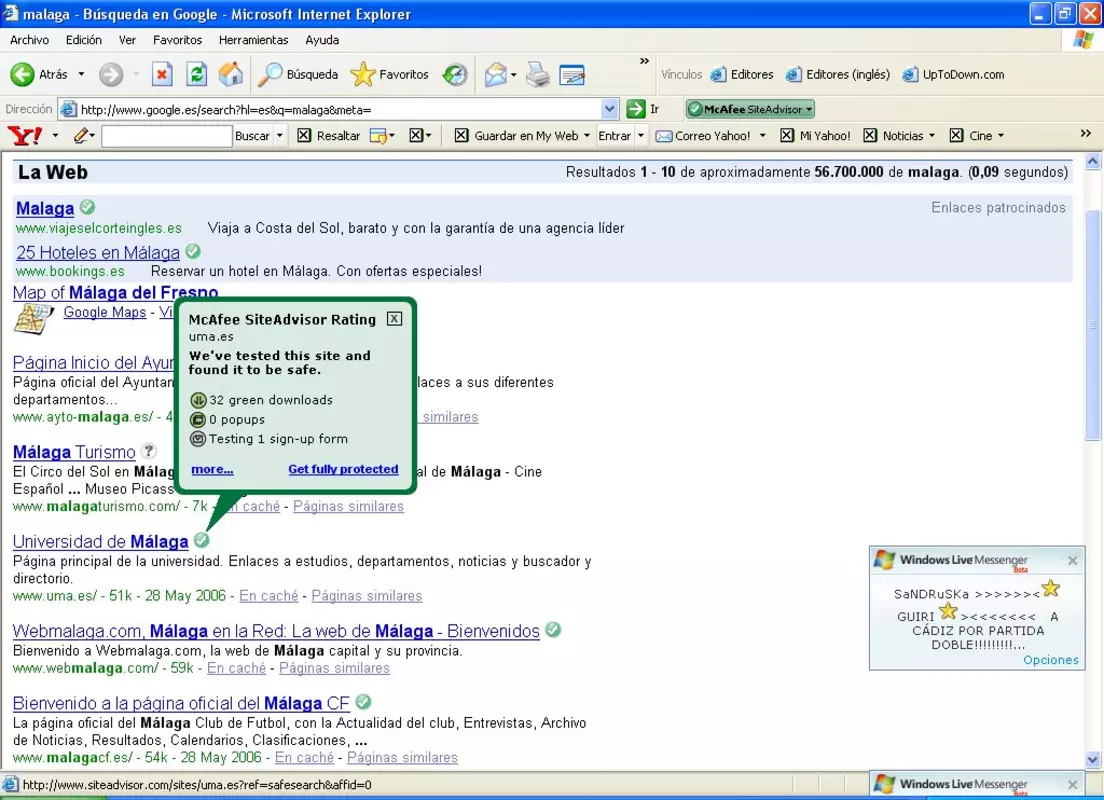Click SiteAdvisor check beside Universidad de Málaga
The image size is (1104, 800).
pyautogui.click(x=201, y=539)
